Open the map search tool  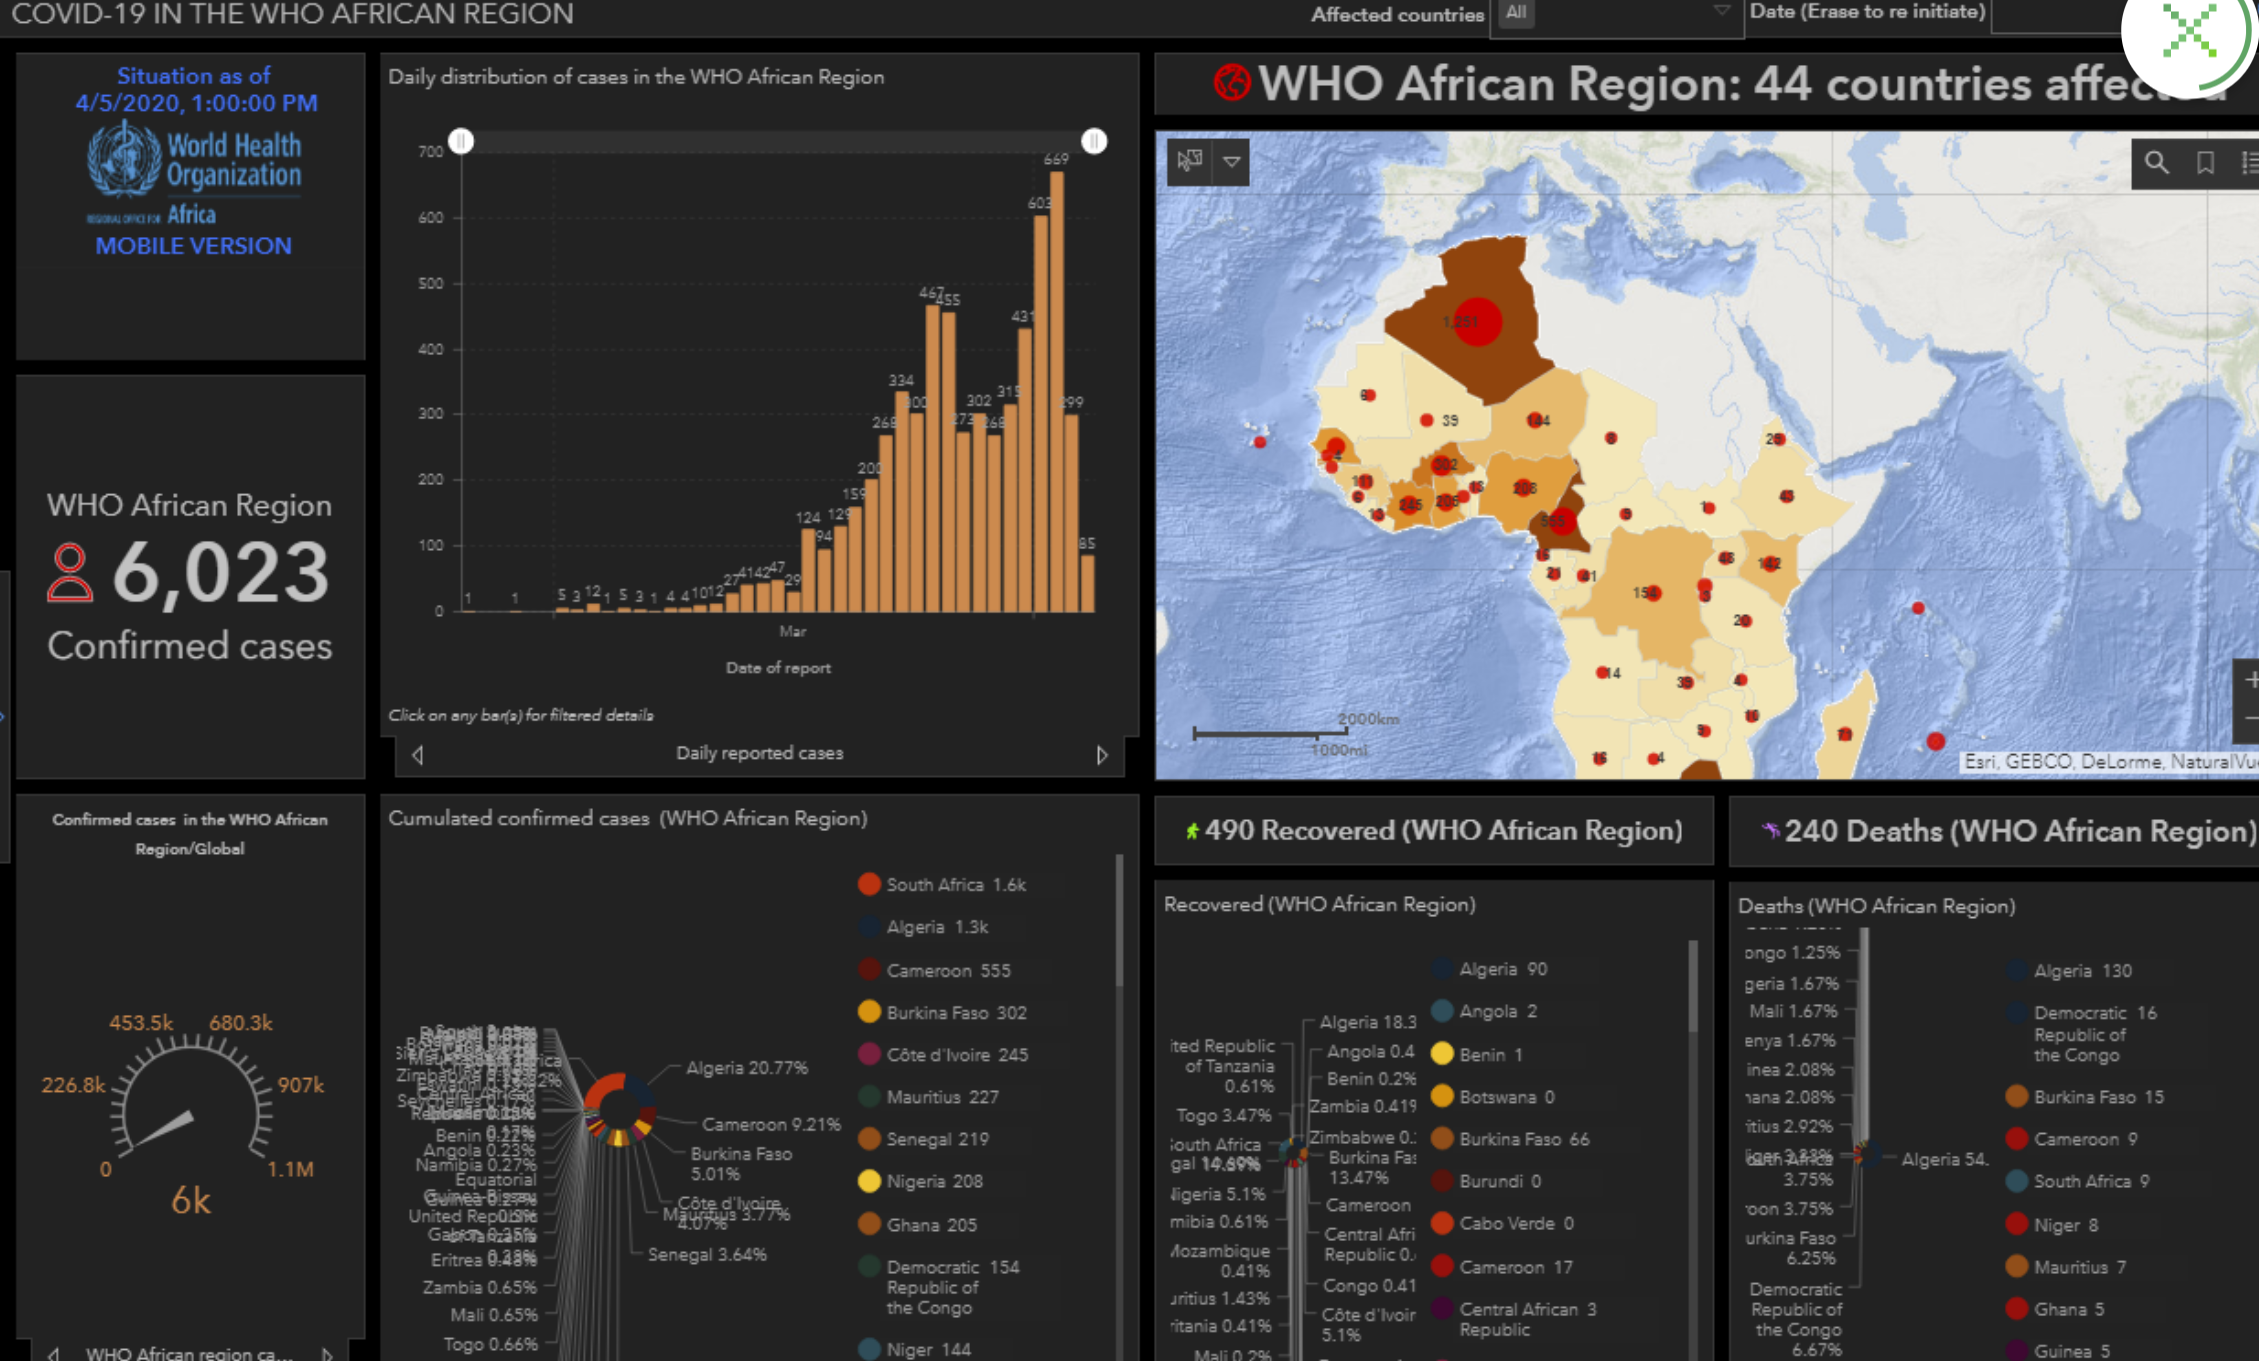[2156, 163]
